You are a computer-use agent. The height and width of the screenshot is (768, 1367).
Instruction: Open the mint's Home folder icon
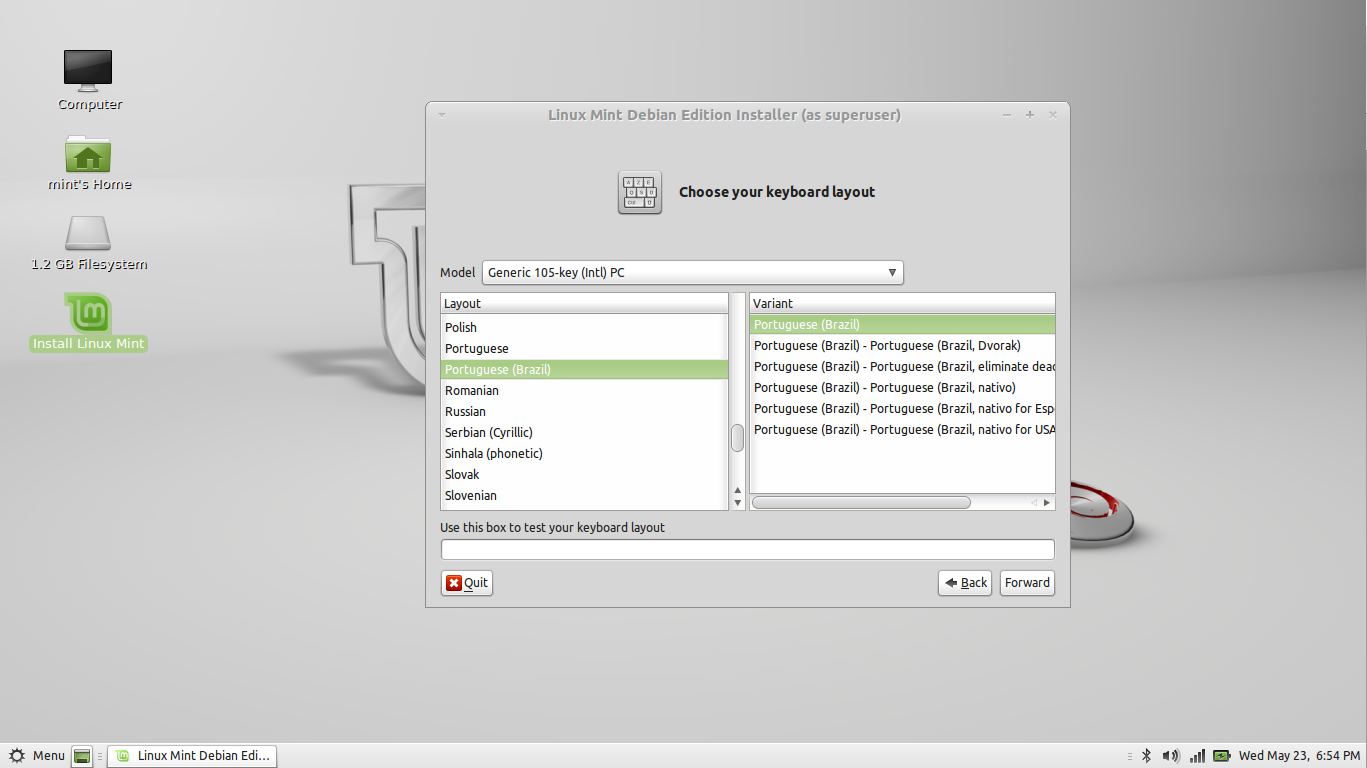pyautogui.click(x=88, y=153)
